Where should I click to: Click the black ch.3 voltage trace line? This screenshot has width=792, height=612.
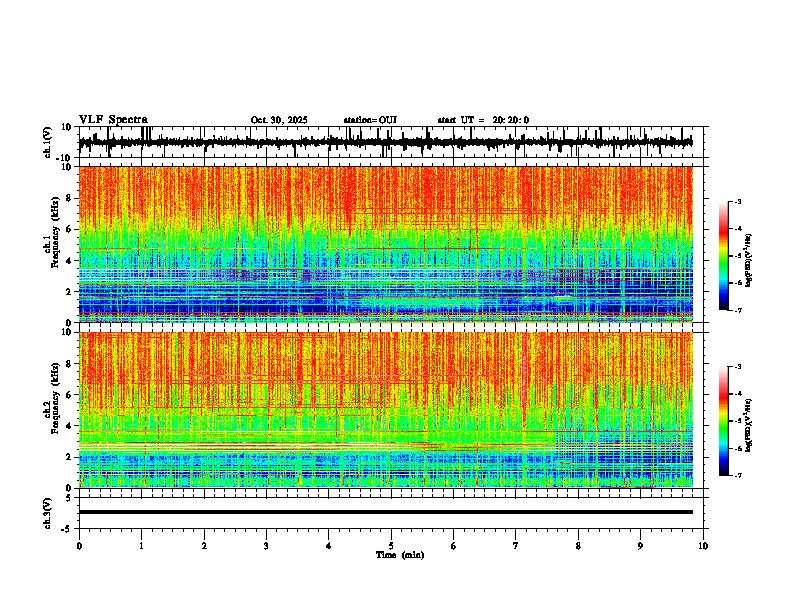(x=385, y=512)
